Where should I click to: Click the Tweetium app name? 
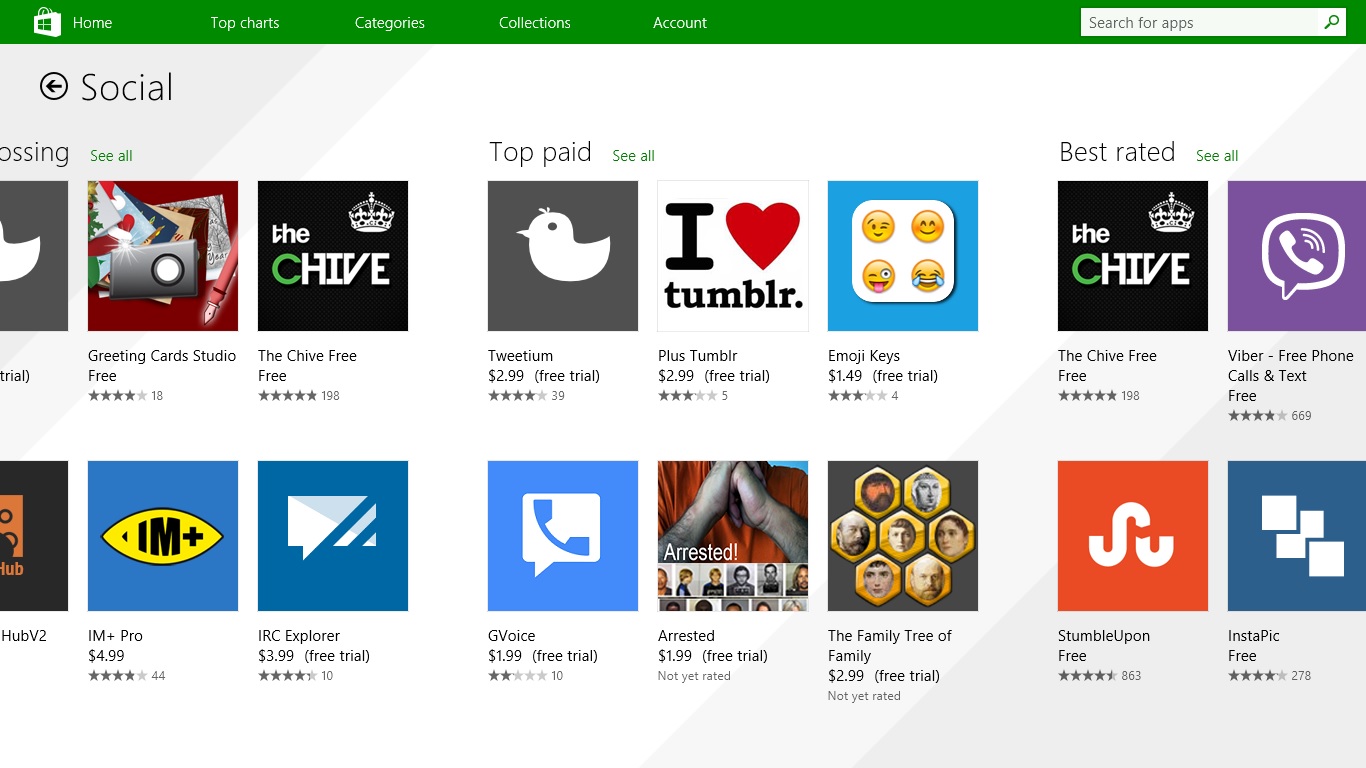[520, 355]
